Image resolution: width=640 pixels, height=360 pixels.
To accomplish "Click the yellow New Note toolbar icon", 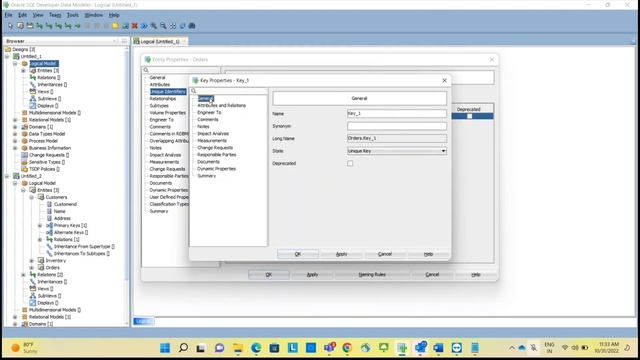I will point(116,26).
